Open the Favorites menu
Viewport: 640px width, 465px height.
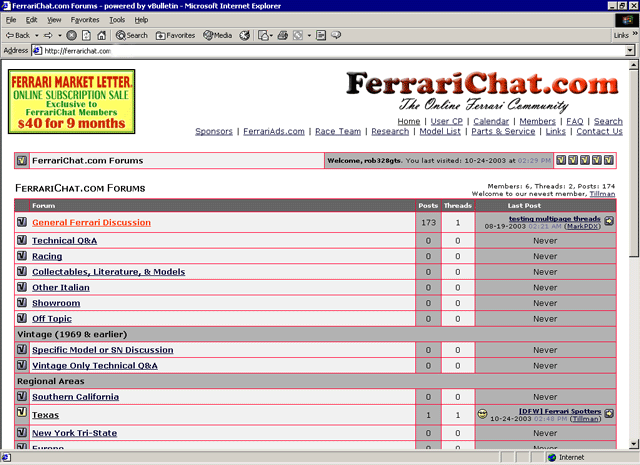[x=85, y=20]
